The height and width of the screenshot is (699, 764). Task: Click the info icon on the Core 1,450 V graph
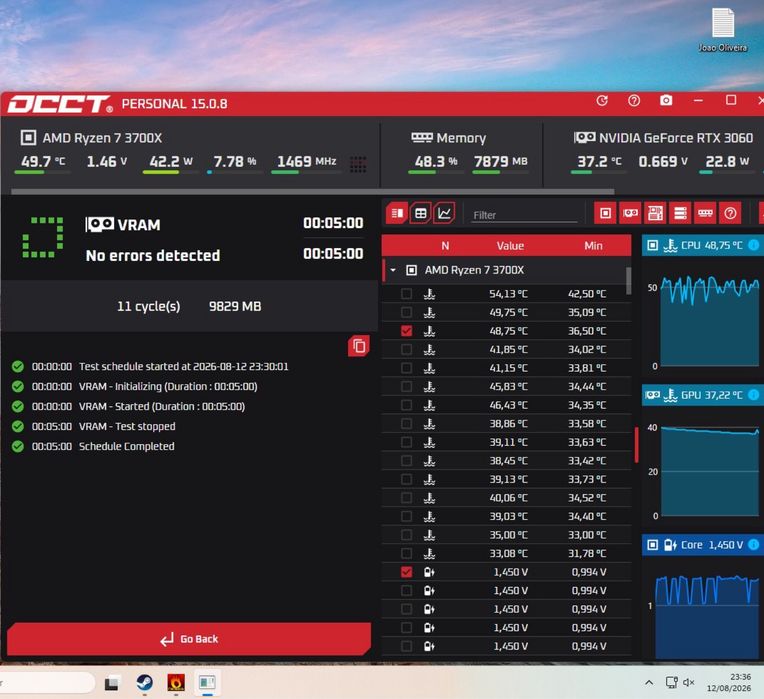coord(753,545)
